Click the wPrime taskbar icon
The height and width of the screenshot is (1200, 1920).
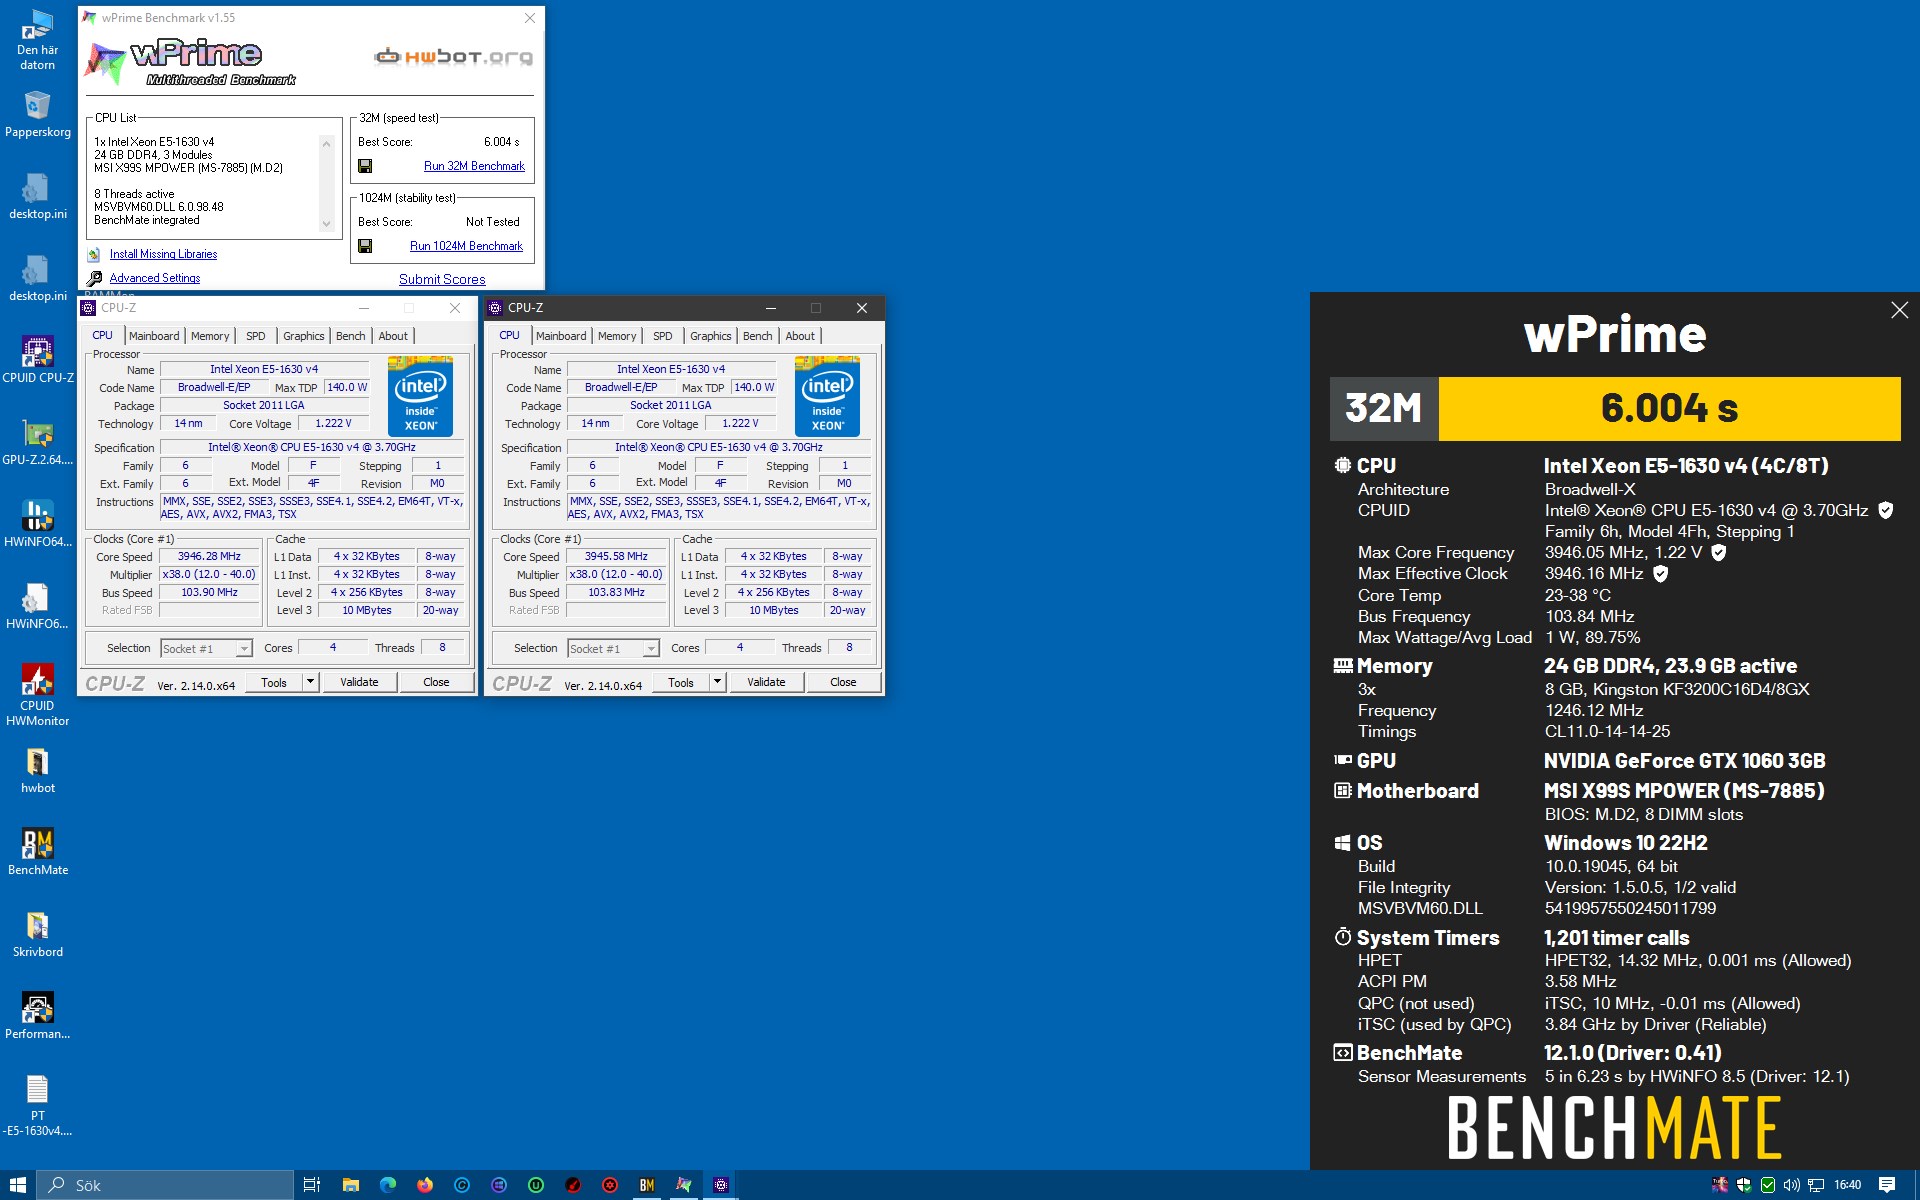[x=684, y=1185]
